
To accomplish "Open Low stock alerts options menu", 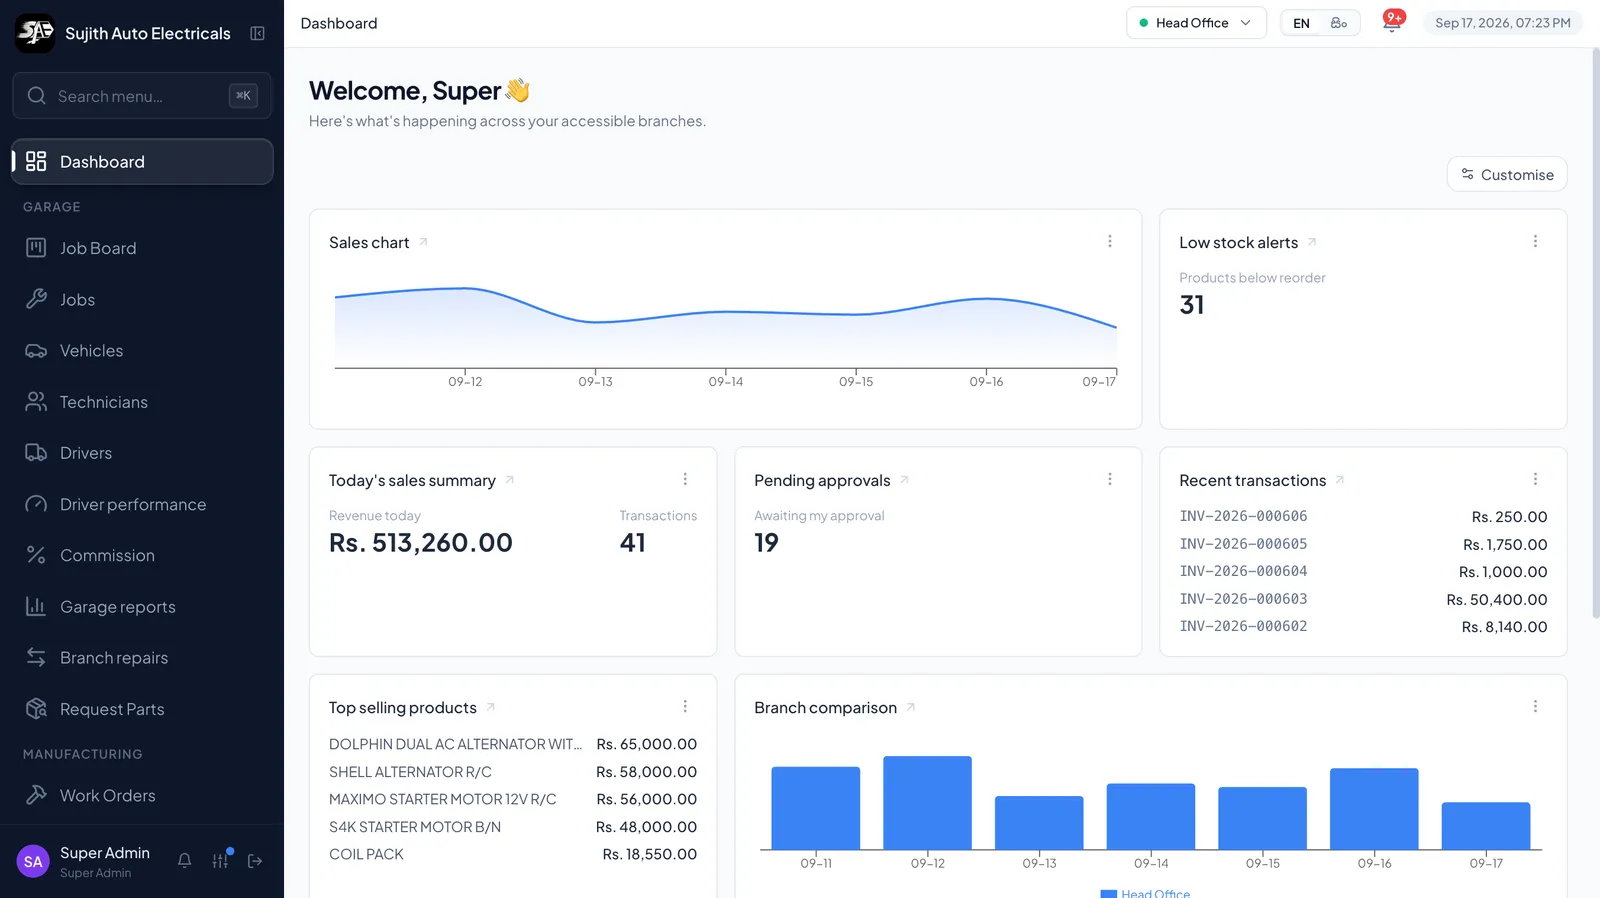I will [x=1535, y=241].
